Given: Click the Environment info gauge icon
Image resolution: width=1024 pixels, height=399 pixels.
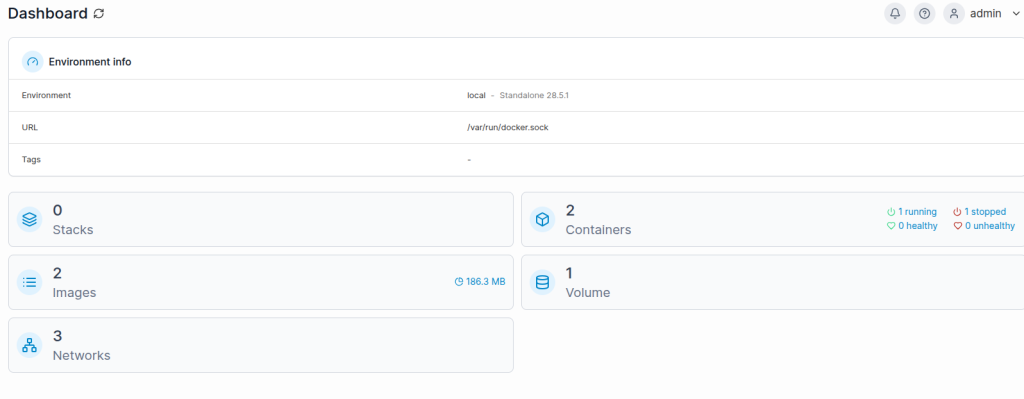Looking at the screenshot, I should (33, 62).
